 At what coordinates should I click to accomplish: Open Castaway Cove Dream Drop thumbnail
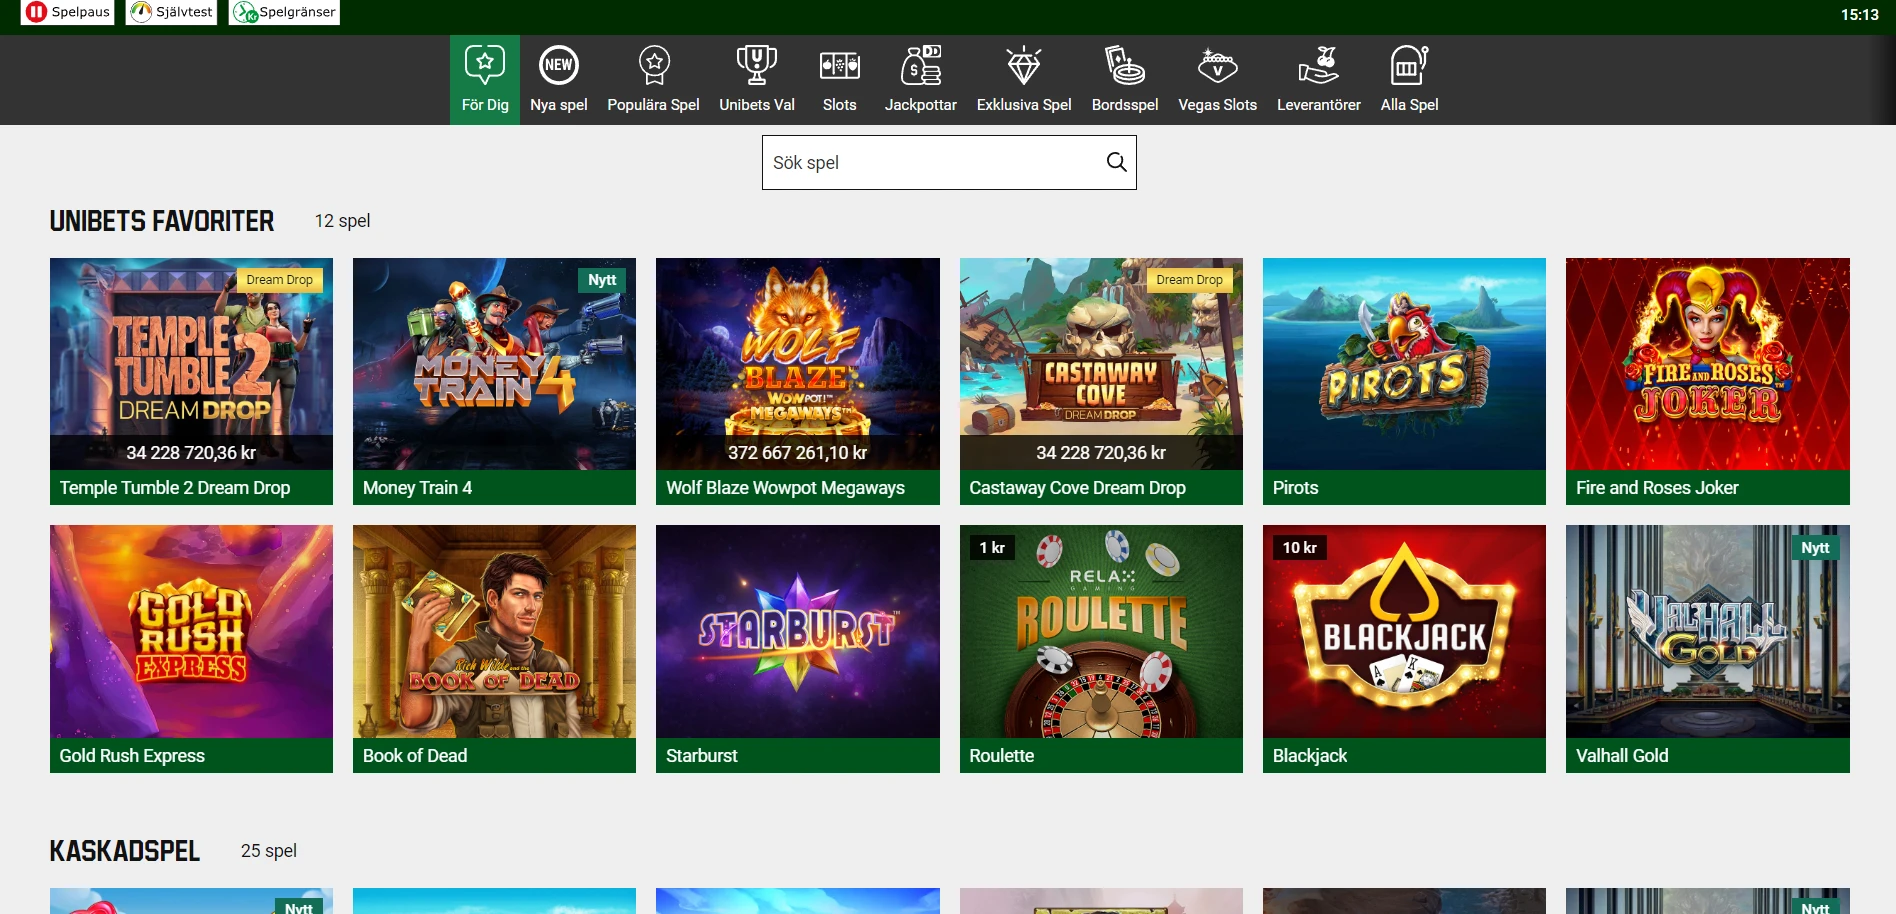point(1101,364)
